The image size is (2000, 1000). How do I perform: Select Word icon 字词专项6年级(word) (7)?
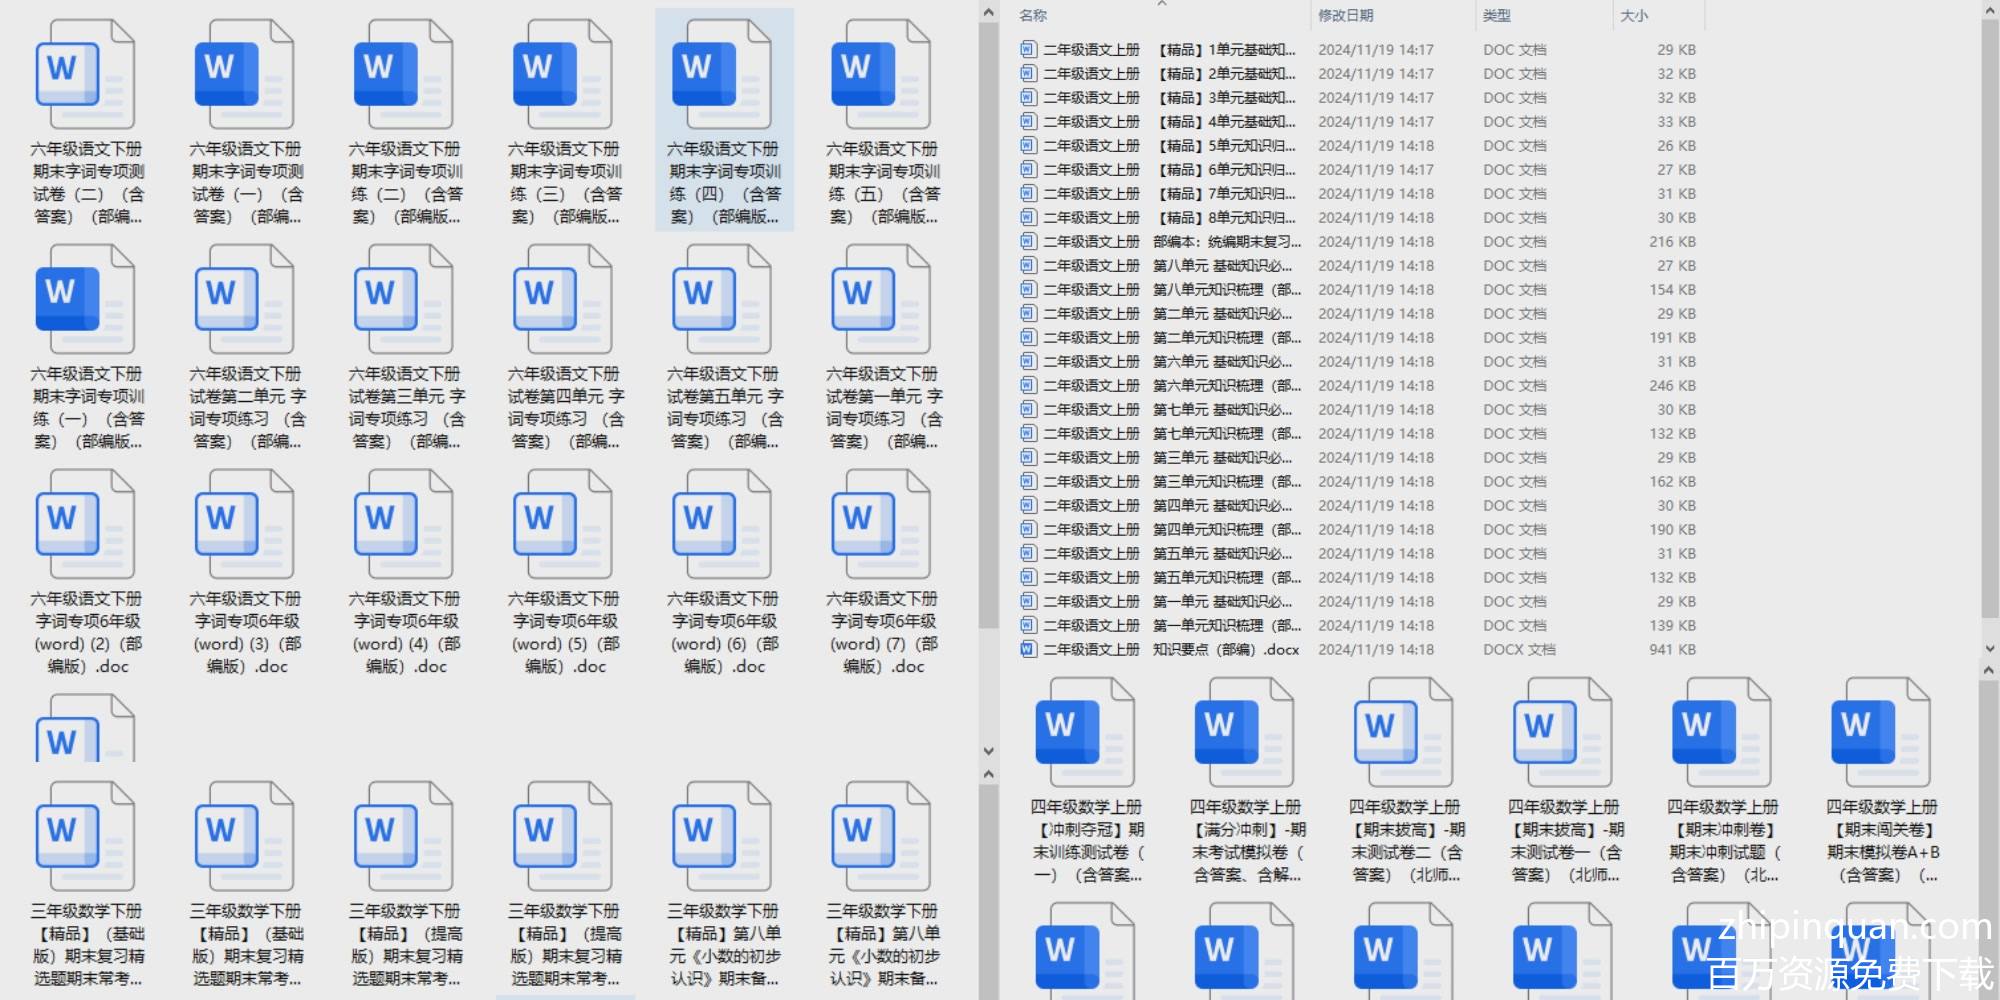coord(881,525)
